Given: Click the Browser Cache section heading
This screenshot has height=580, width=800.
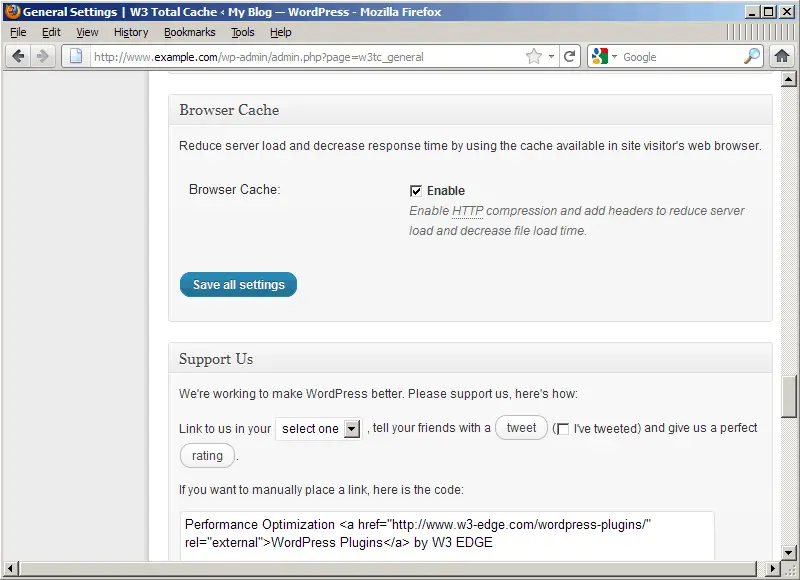Looking at the screenshot, I should tap(229, 110).
